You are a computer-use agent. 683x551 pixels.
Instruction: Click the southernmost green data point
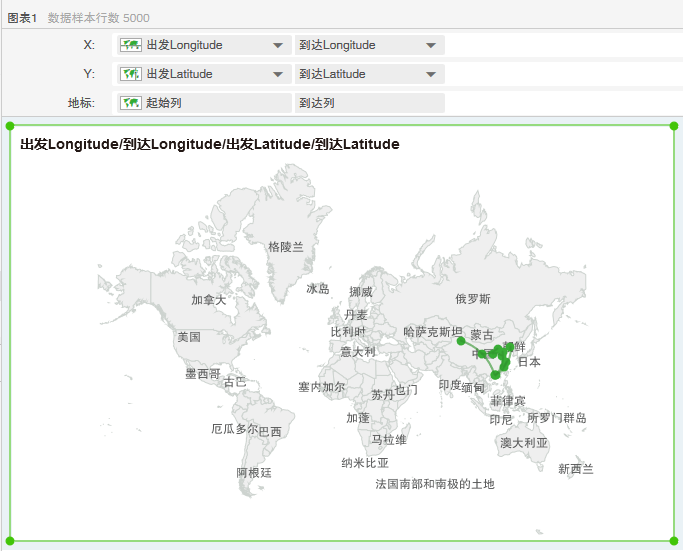coord(495,375)
